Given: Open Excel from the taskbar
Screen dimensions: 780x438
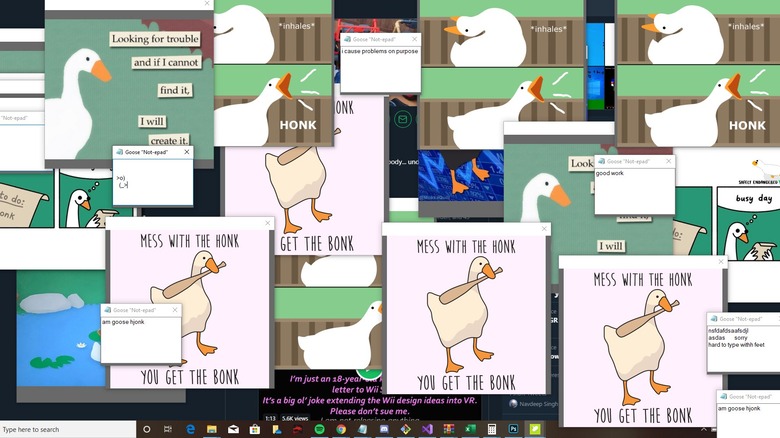Looking at the screenshot, I should pyautogui.click(x=470, y=429).
